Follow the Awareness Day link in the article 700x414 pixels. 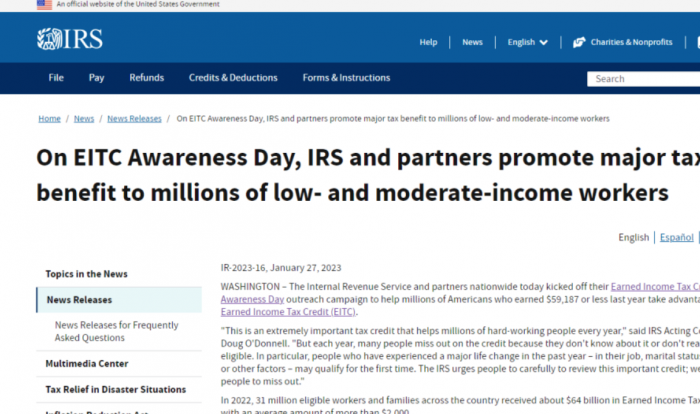pos(252,299)
